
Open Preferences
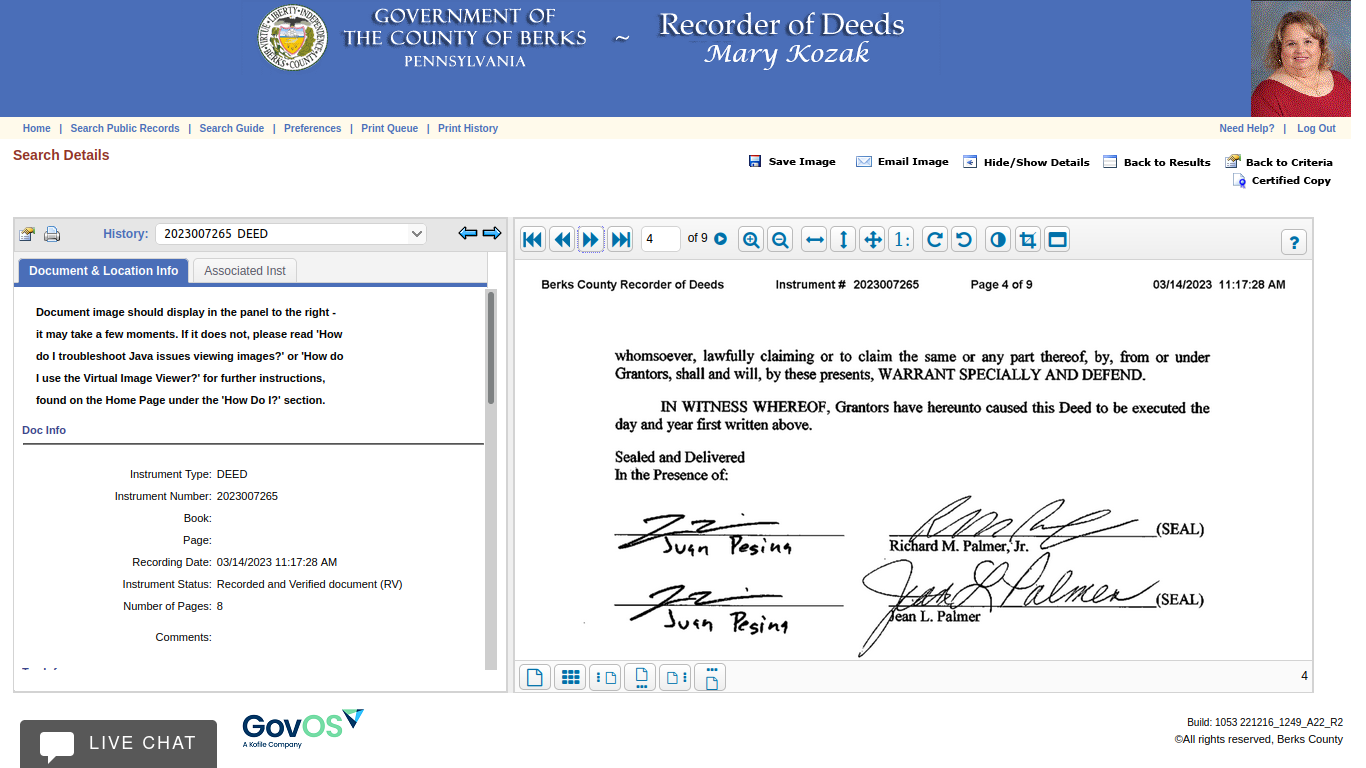coord(313,128)
